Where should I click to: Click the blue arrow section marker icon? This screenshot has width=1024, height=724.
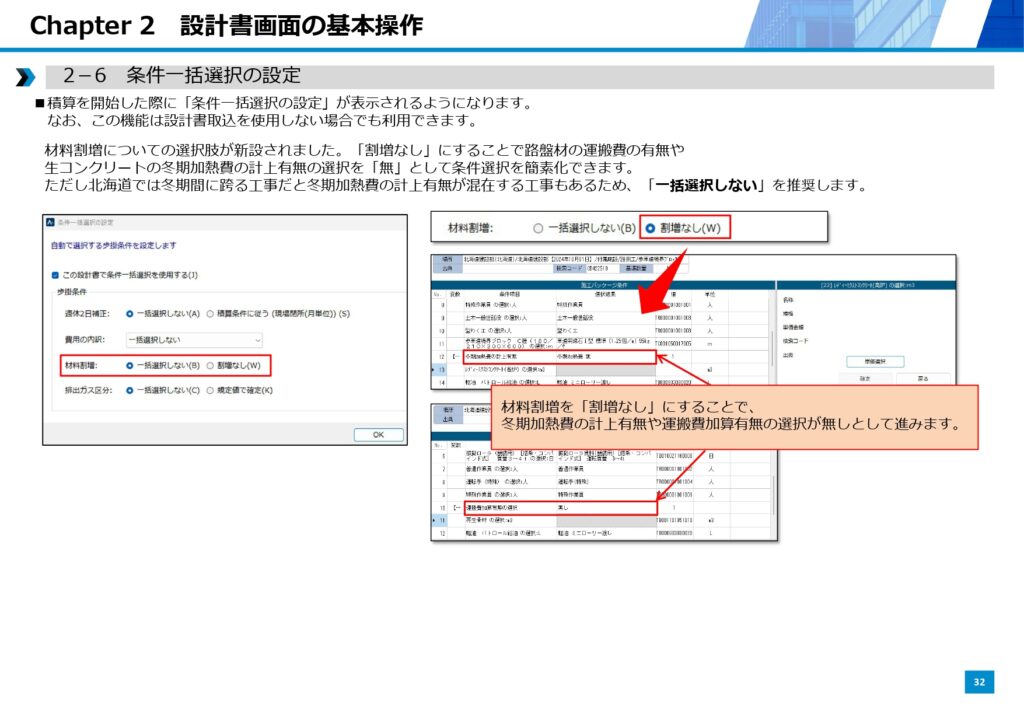pyautogui.click(x=26, y=77)
